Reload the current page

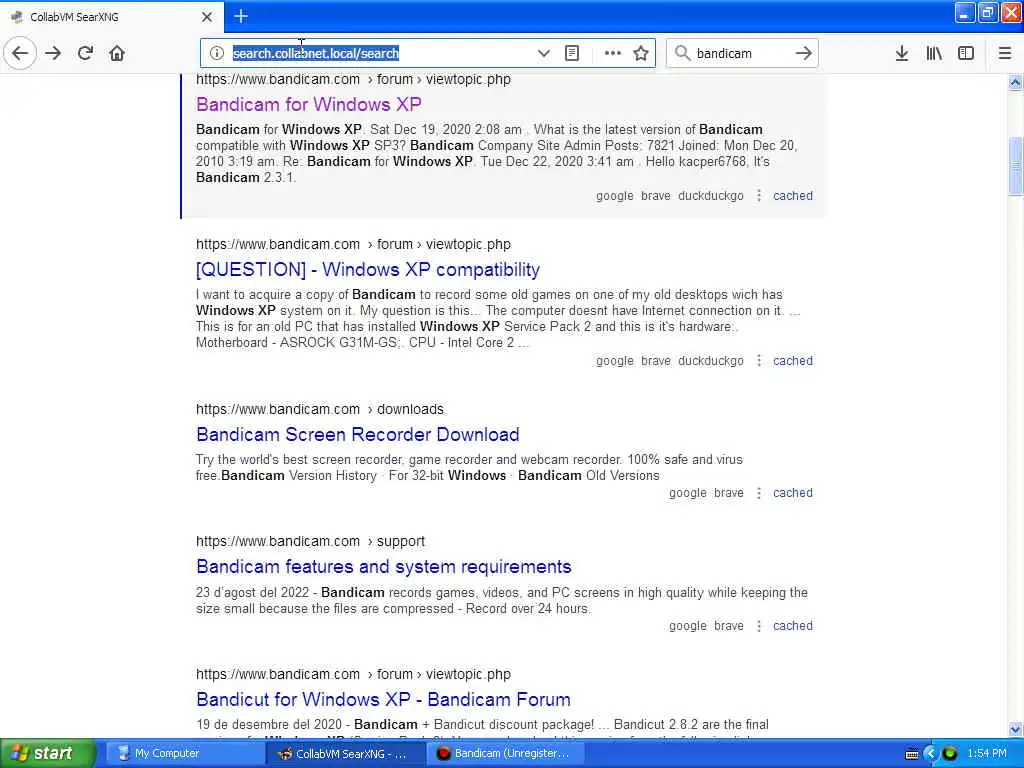[86, 53]
